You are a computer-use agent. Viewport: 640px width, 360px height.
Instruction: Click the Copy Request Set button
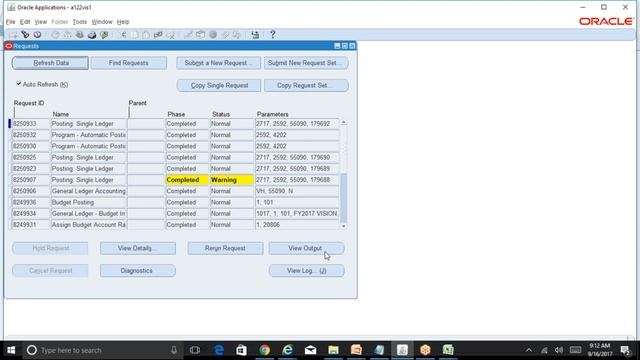(x=306, y=85)
